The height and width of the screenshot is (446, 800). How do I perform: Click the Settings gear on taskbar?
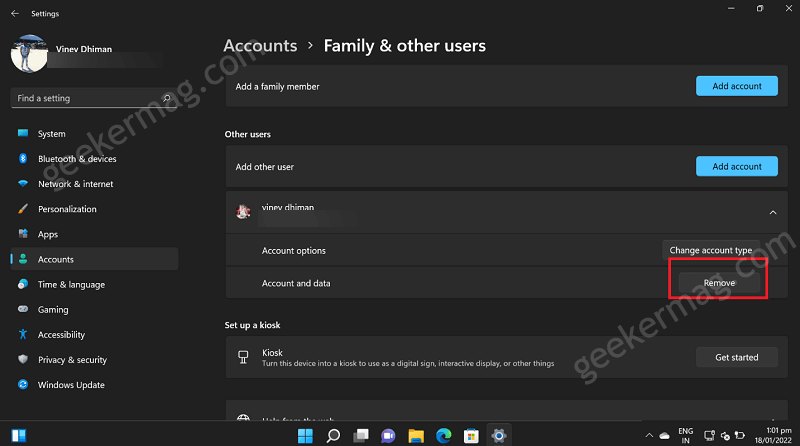498,436
